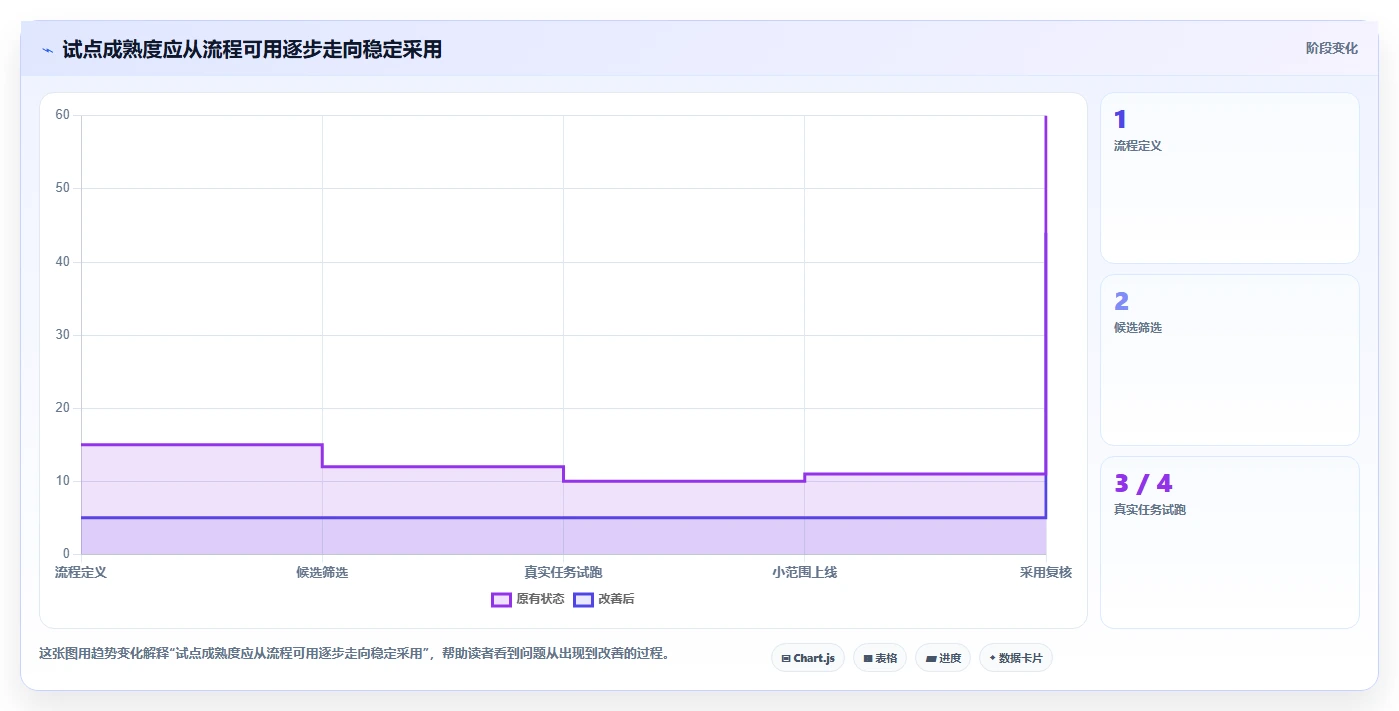Click the description text starting with 这张图用趋势变化
The width and height of the screenshot is (1399, 711).
coord(354,654)
